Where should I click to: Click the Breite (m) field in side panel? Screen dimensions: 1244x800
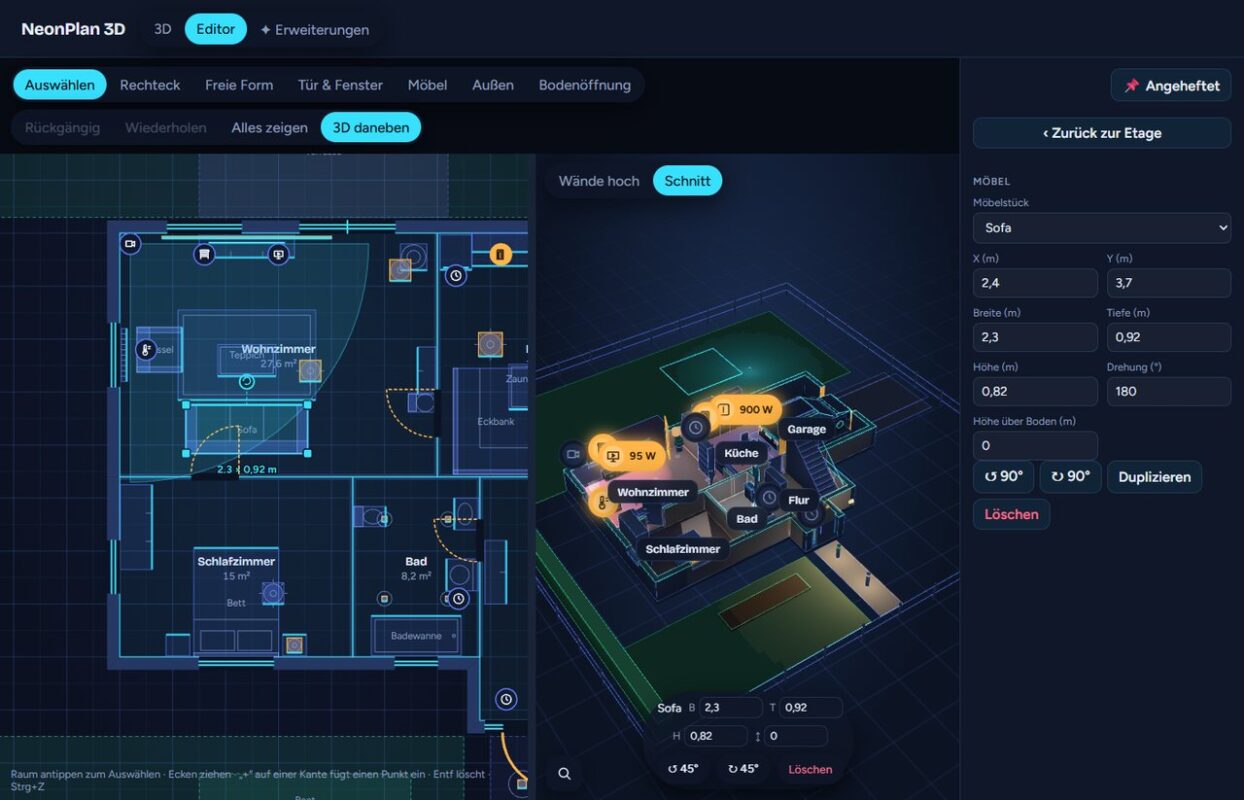(1035, 337)
